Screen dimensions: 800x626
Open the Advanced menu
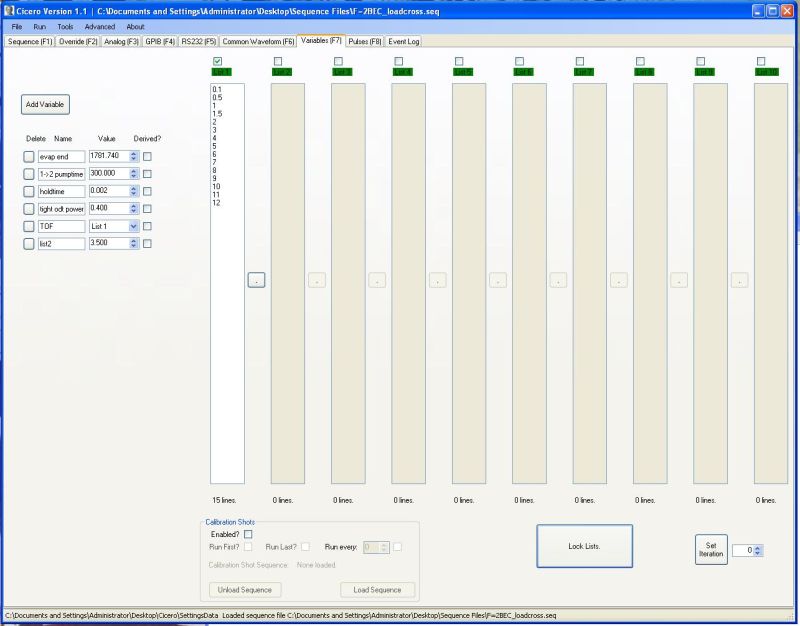tap(99, 27)
